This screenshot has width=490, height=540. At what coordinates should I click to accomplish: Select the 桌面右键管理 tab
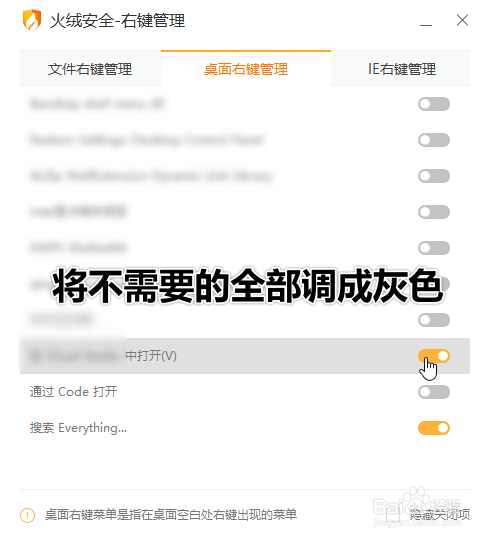(x=246, y=69)
